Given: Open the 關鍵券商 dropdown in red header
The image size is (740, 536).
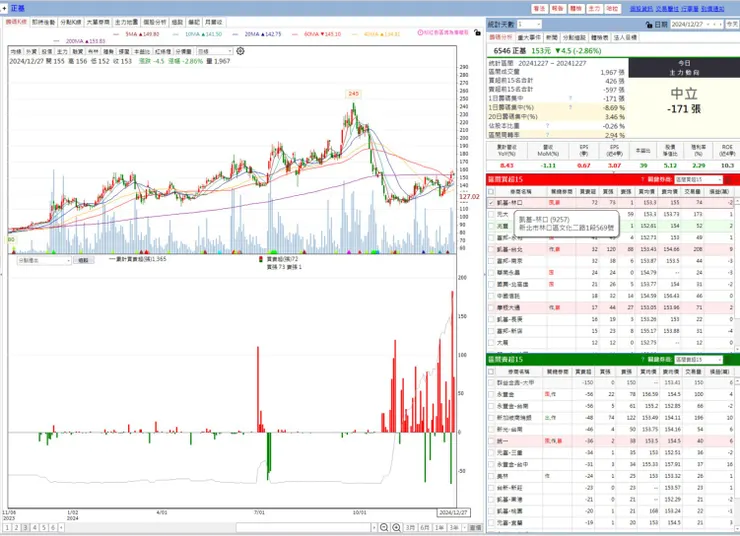Looking at the screenshot, I should (698, 179).
